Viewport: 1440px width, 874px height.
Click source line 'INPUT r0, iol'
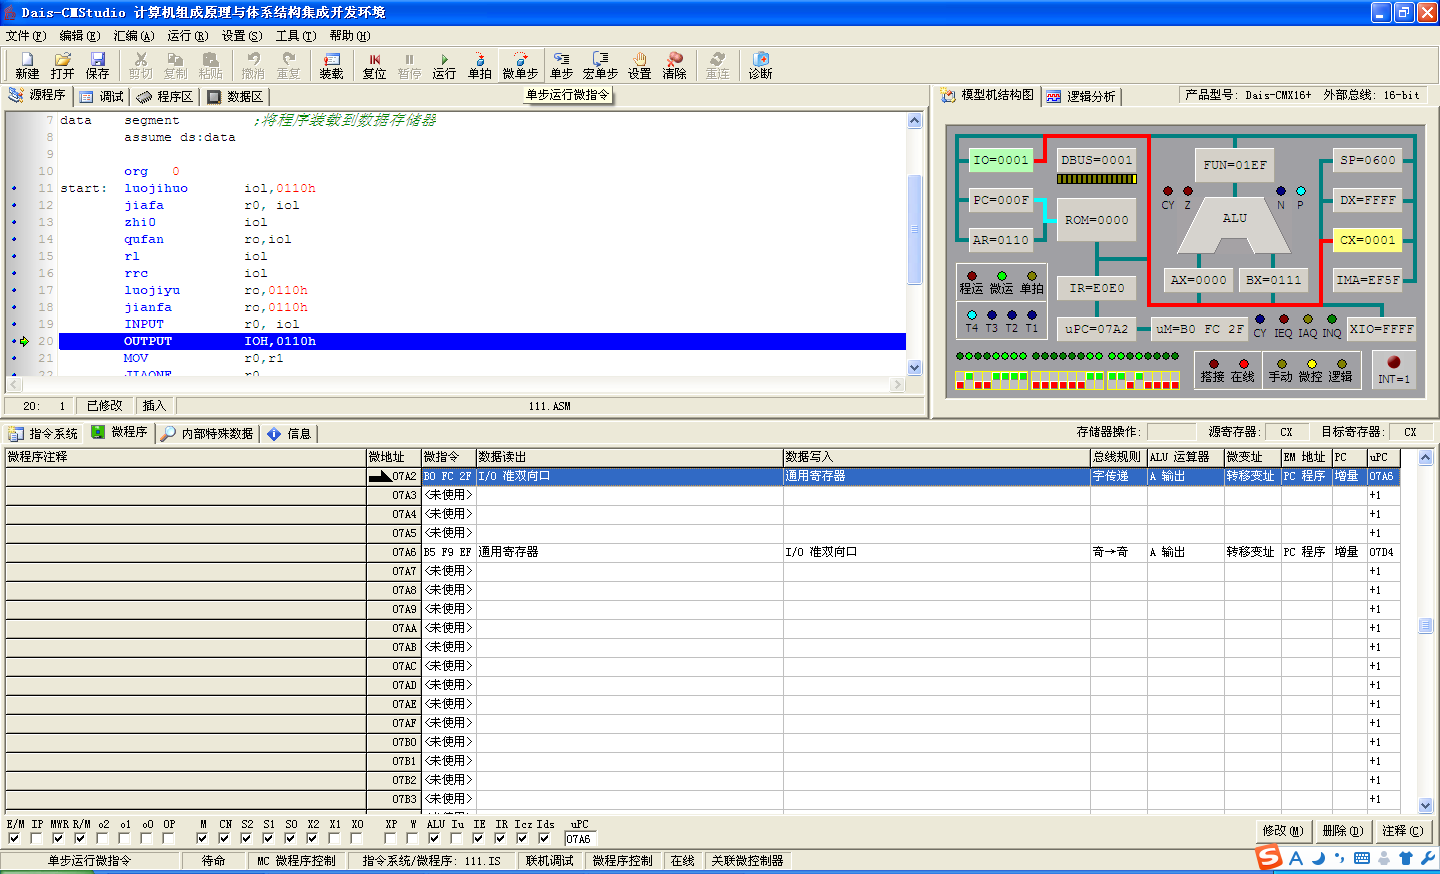pos(212,324)
